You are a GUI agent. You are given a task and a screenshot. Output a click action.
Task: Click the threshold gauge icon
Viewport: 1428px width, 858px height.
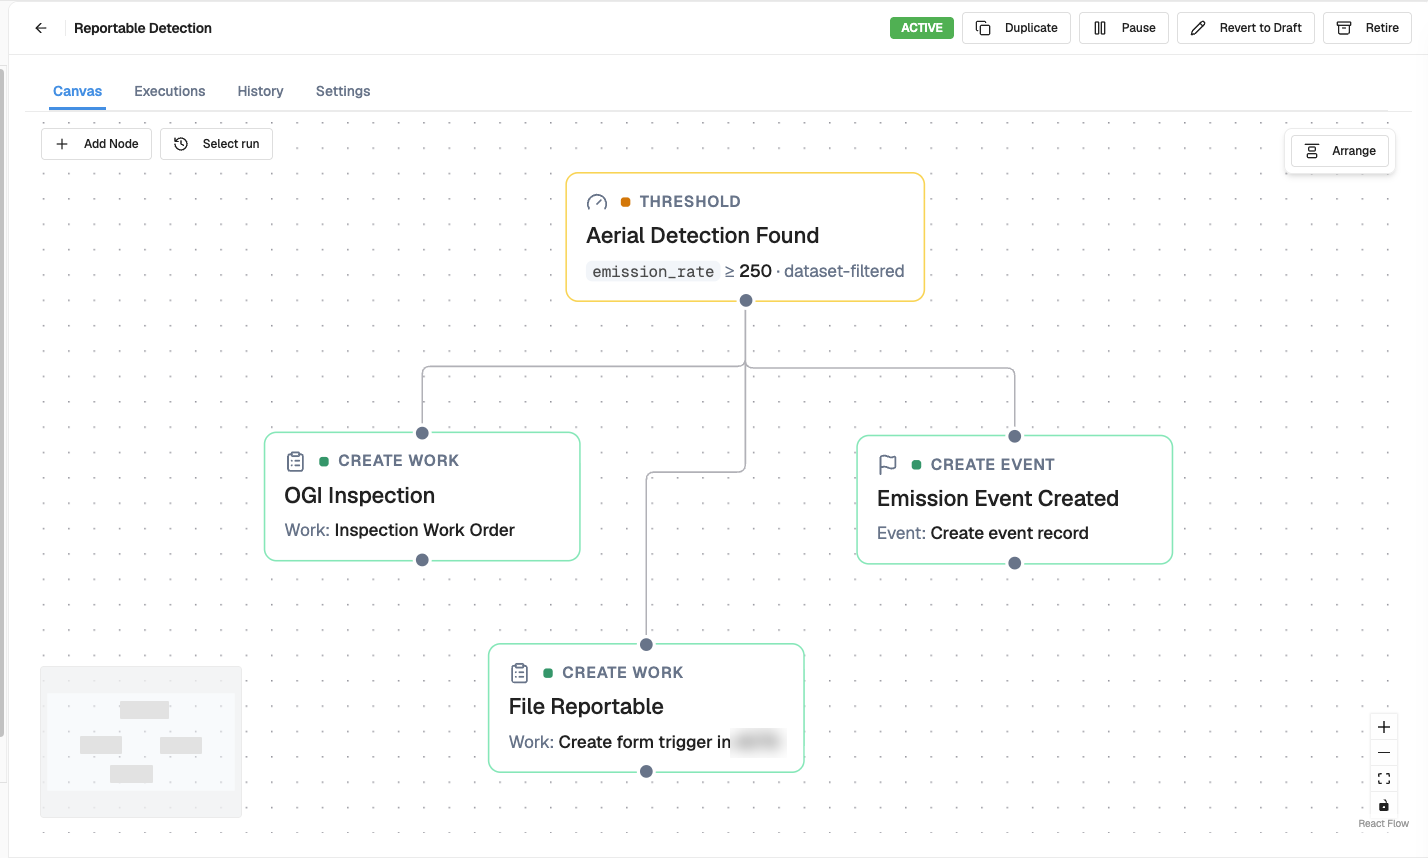(597, 202)
